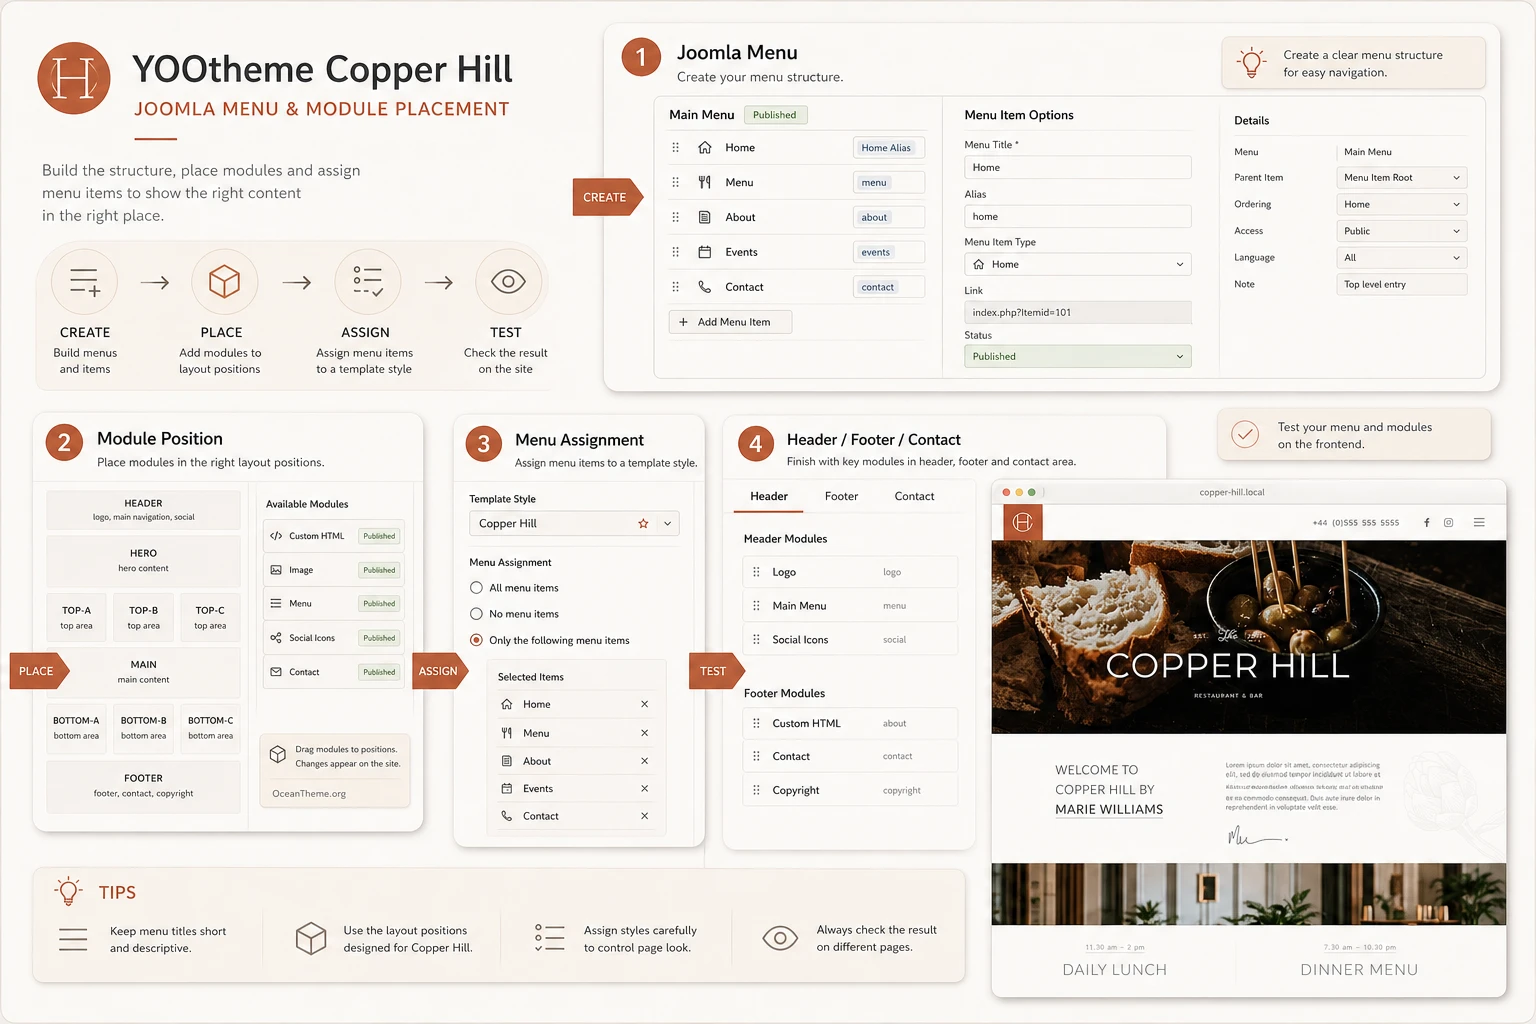
Task: Open the Menu Item Type dropdown
Action: click(x=1077, y=264)
